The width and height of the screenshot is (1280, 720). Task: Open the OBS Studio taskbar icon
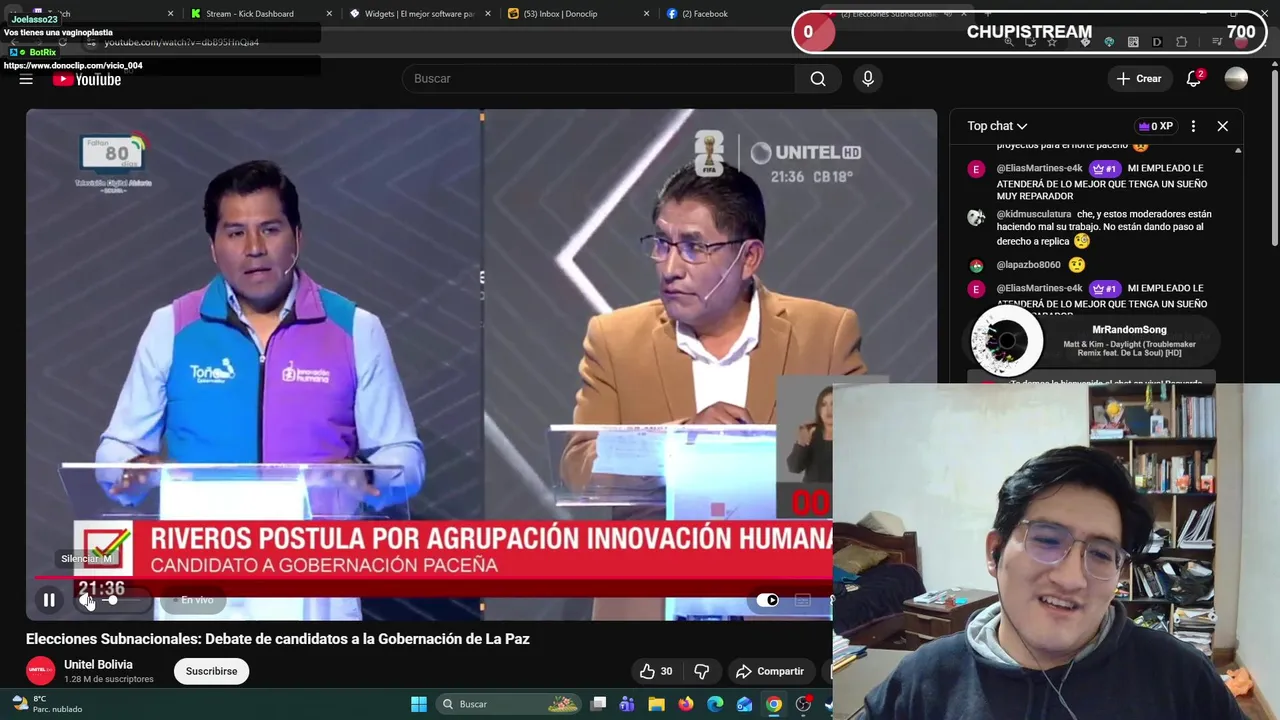click(803, 704)
